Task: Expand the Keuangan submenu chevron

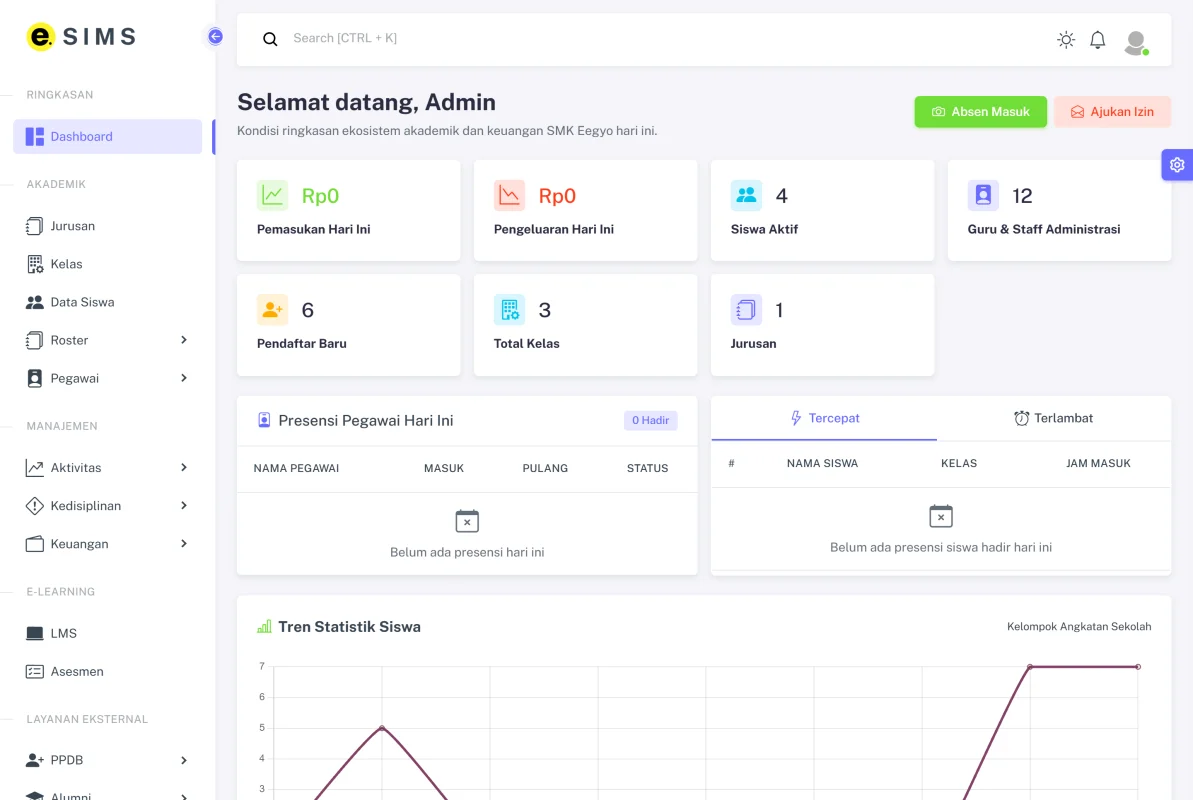Action: 183,543
